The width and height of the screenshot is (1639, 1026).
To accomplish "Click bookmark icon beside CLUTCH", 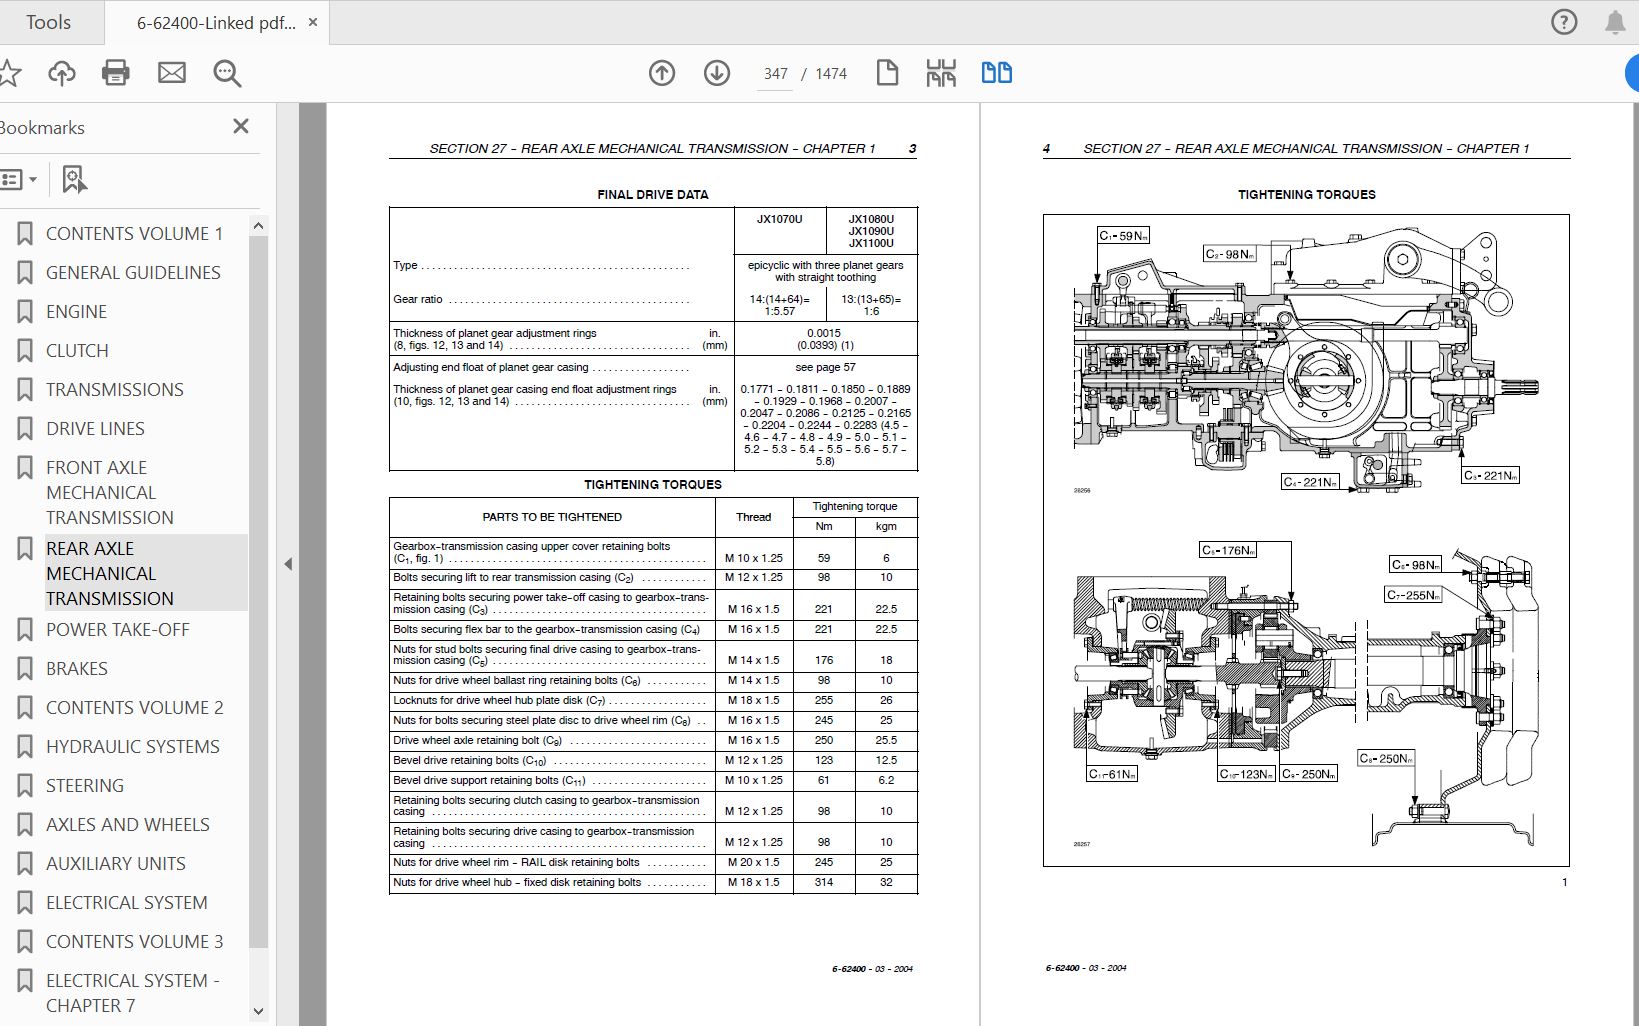I will [x=25, y=351].
